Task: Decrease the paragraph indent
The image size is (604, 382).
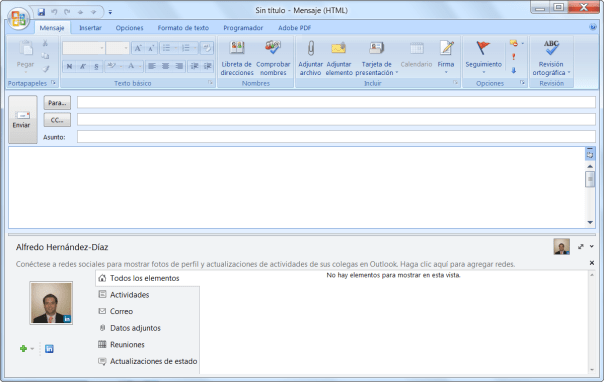Action: [x=195, y=66]
